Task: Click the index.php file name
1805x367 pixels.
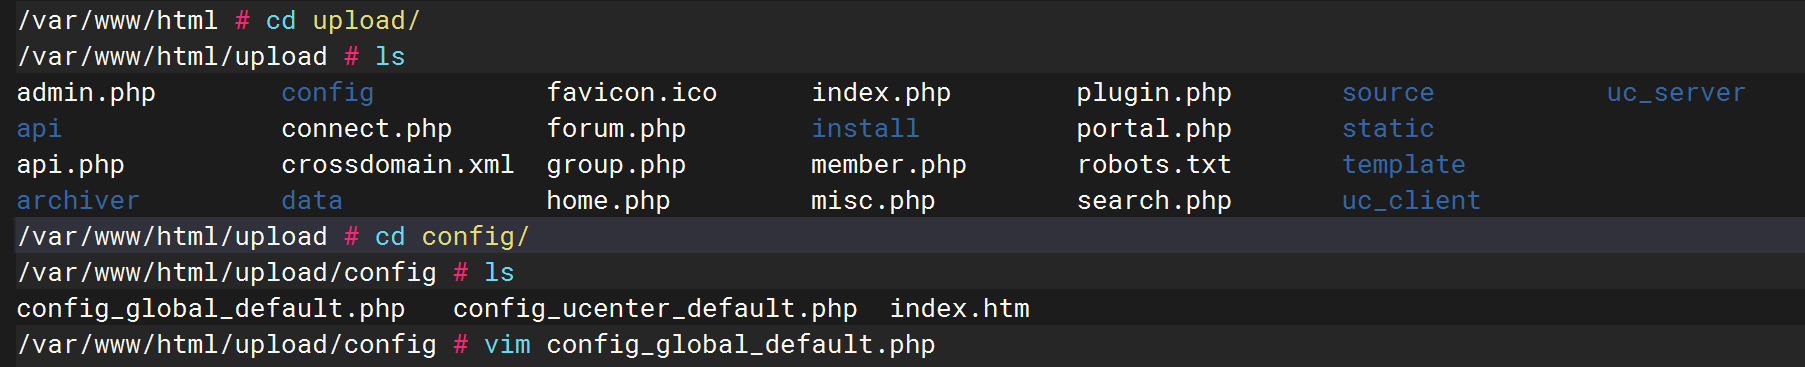Action: [x=881, y=93]
